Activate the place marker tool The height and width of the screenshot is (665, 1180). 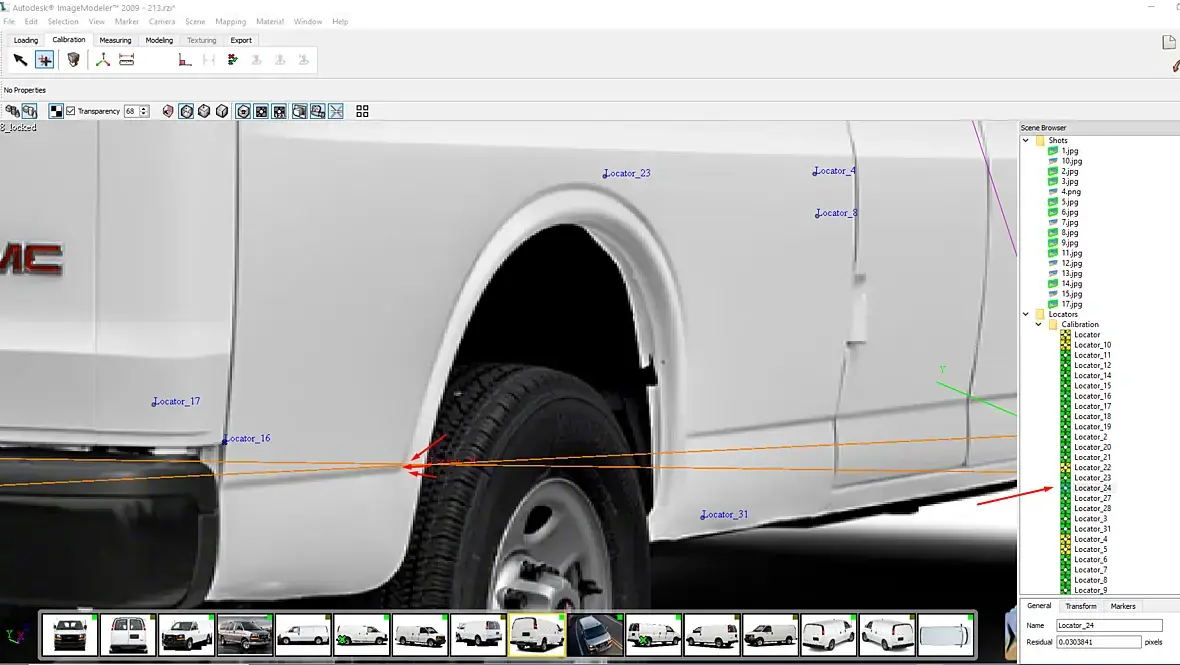tap(45, 60)
